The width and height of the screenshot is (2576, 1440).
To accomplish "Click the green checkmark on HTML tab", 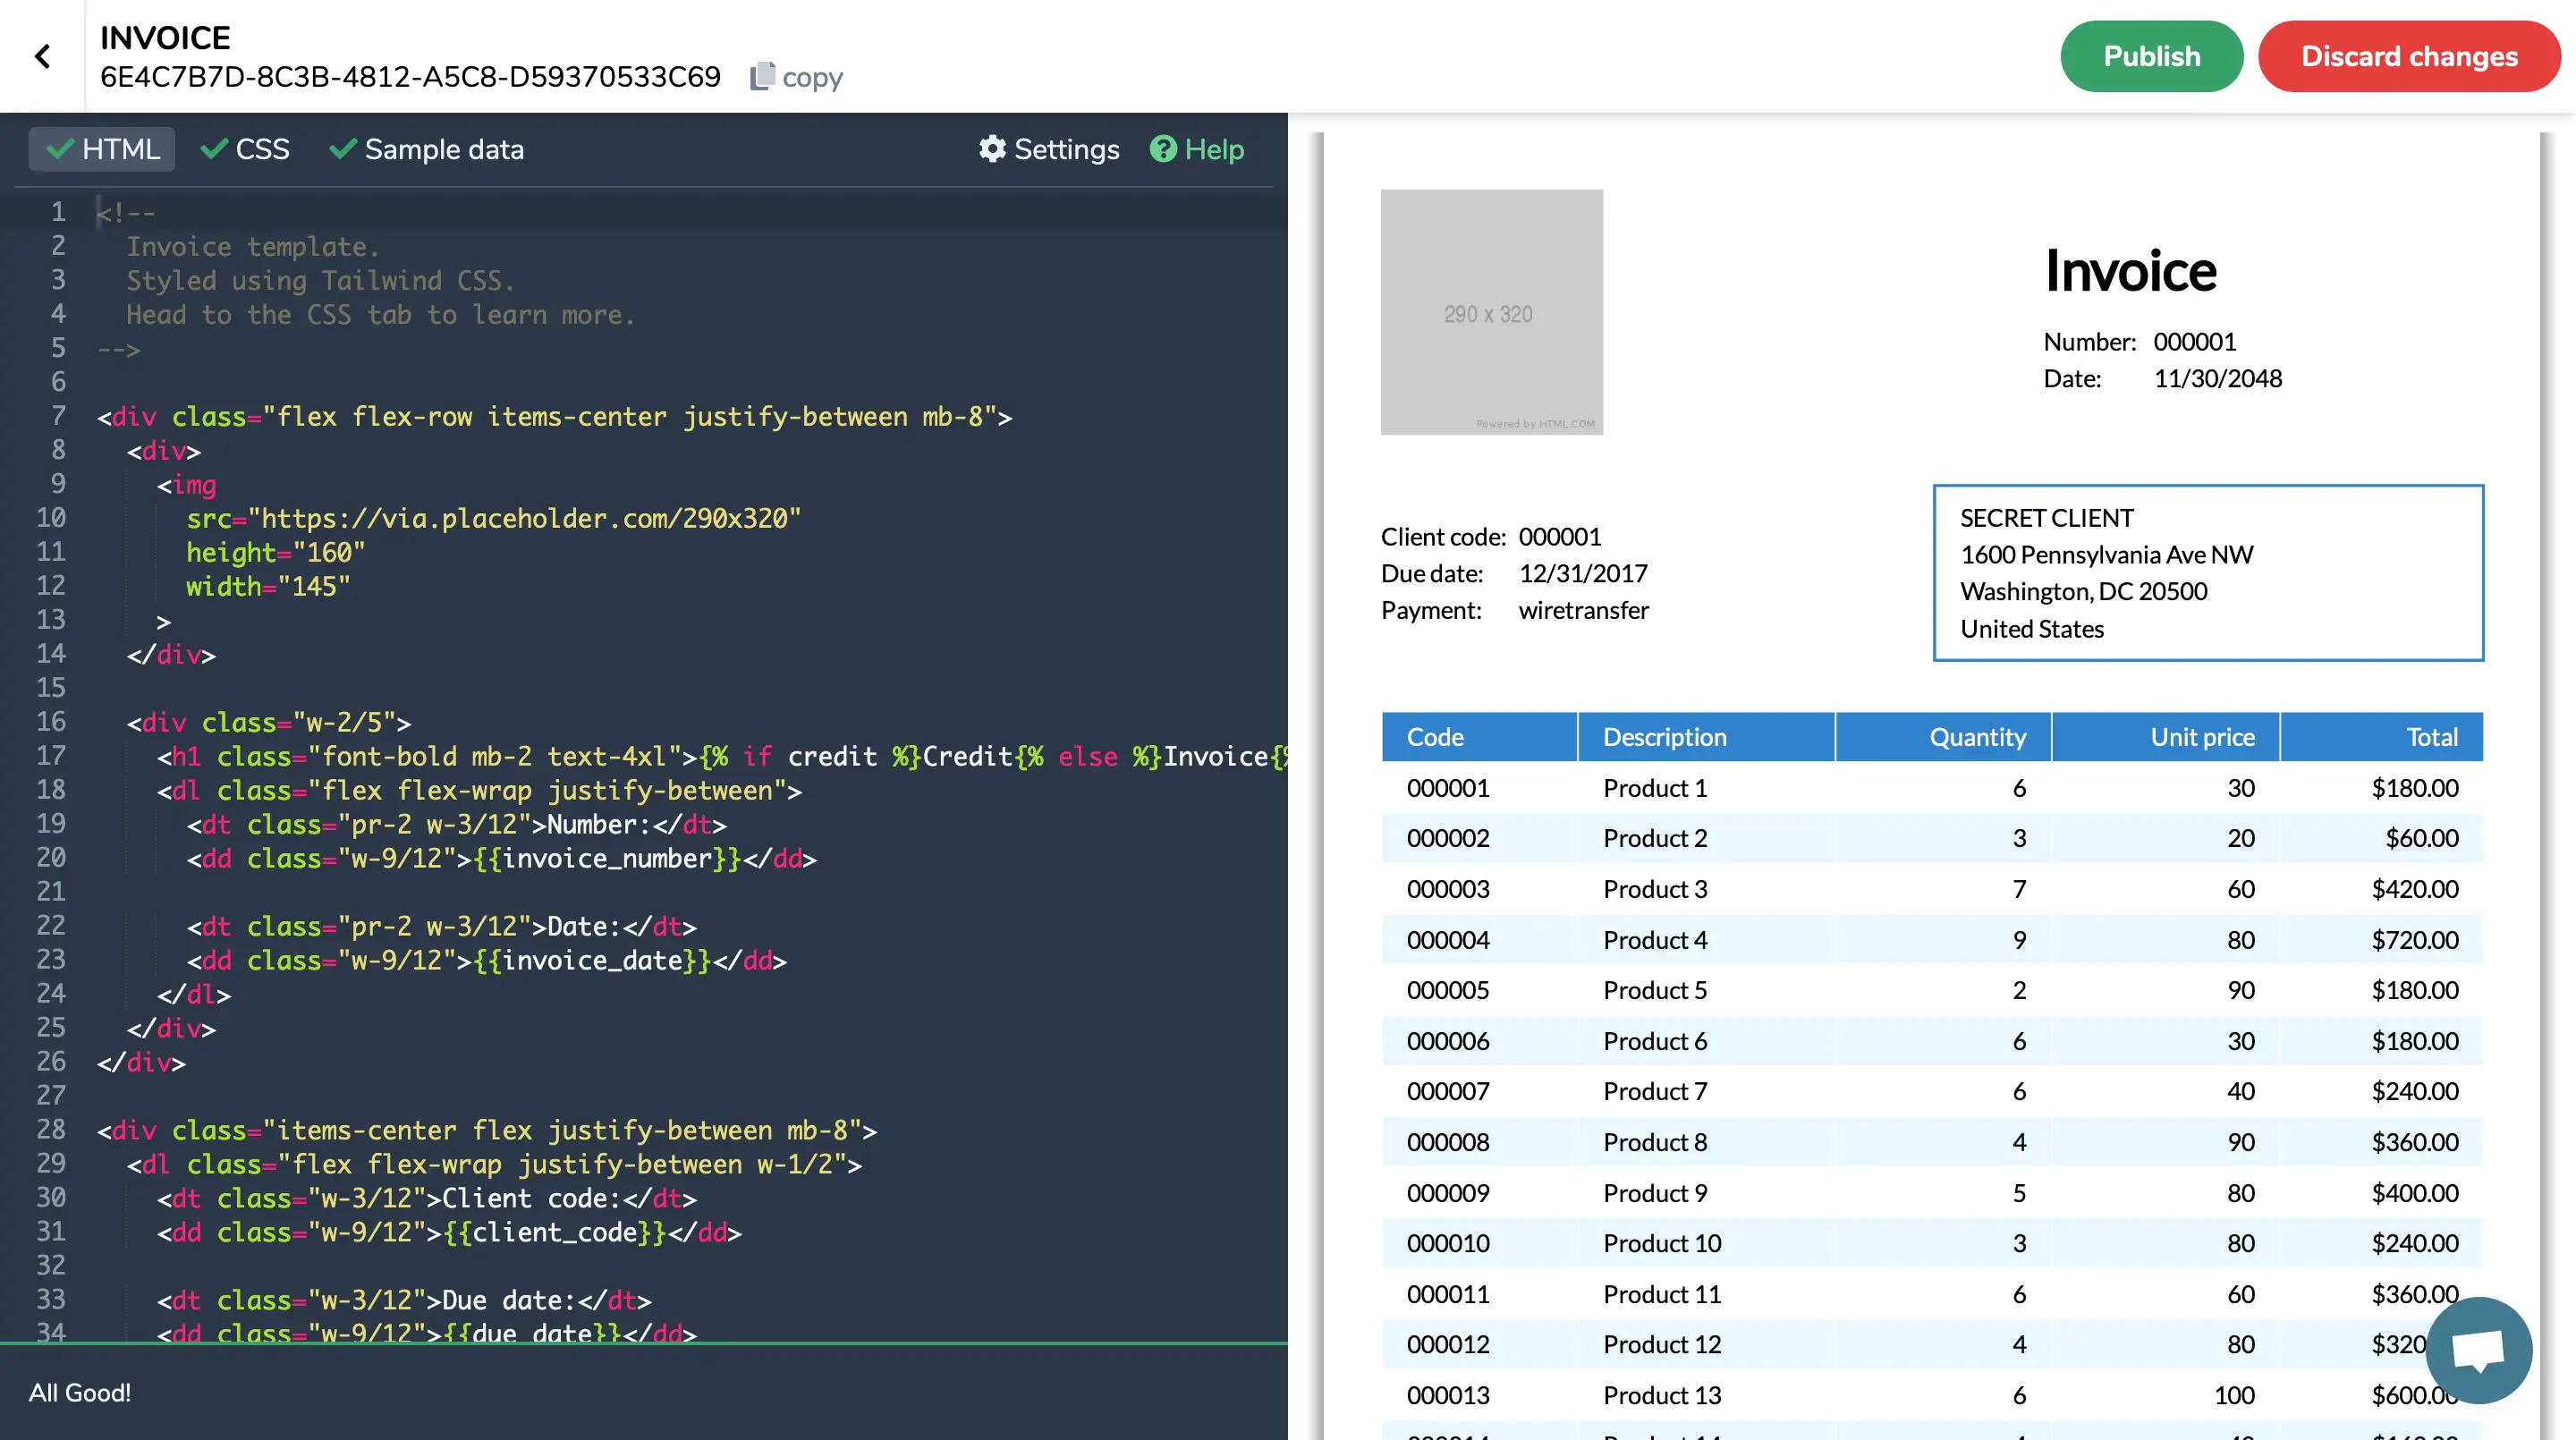I will click(x=60, y=149).
